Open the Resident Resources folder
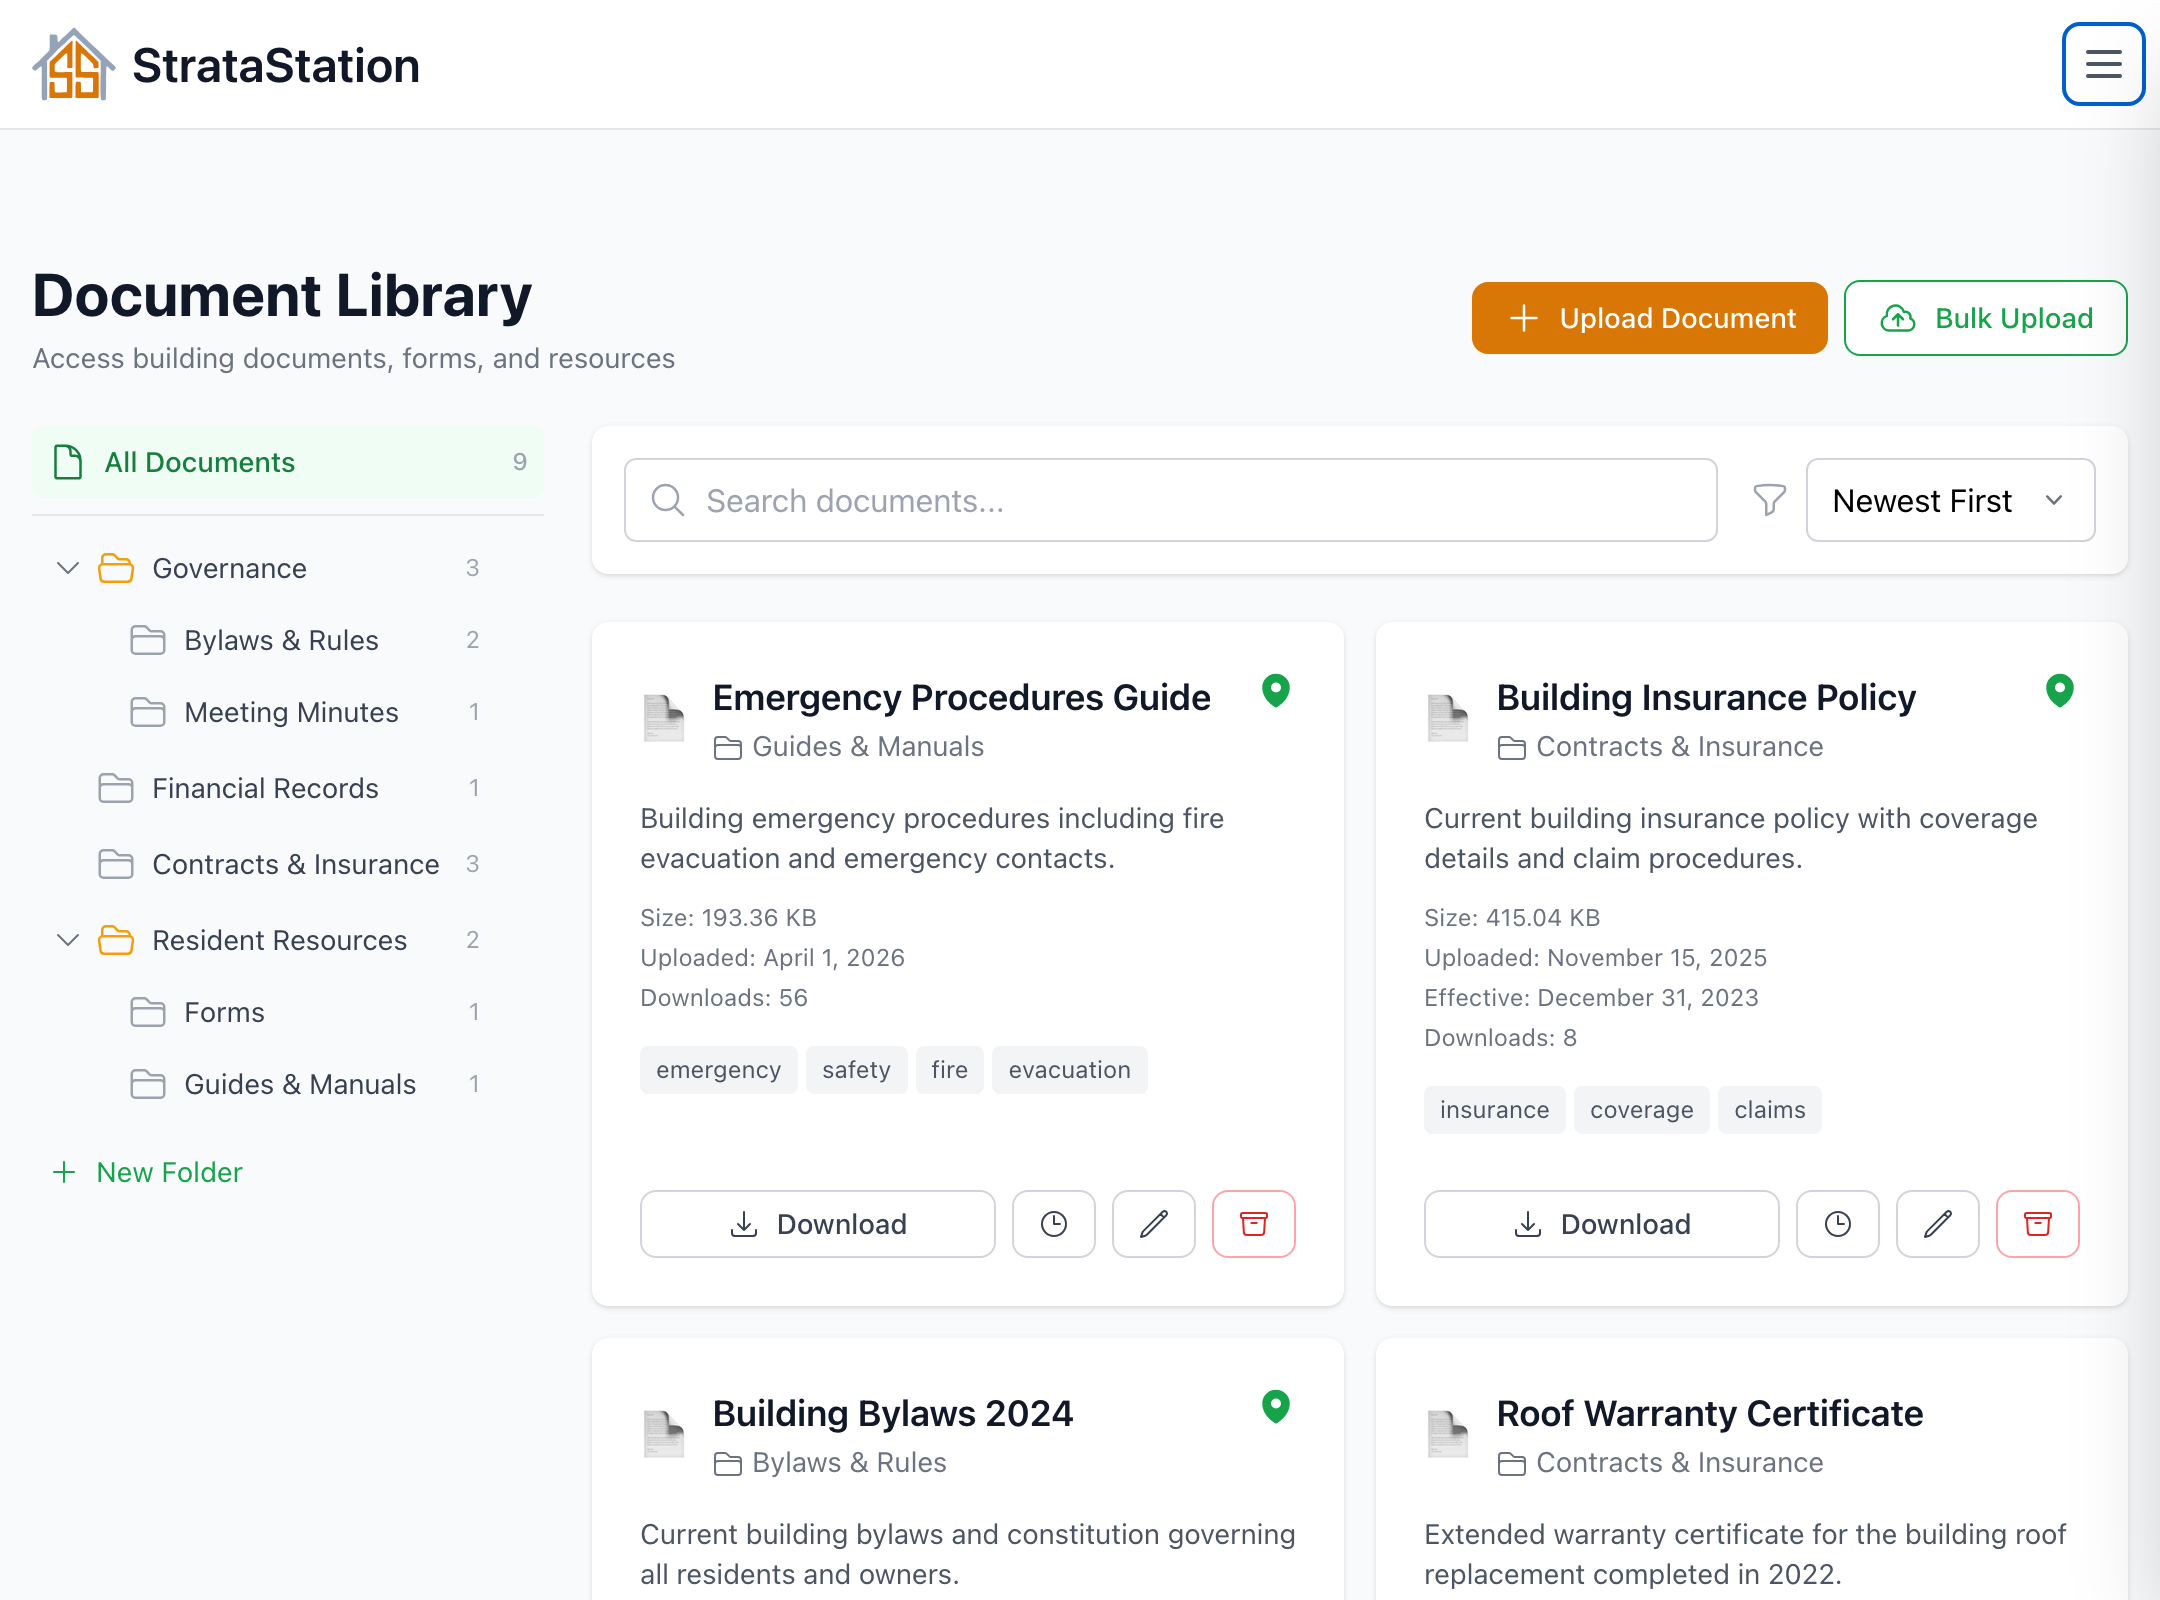Image resolution: width=2160 pixels, height=1600 pixels. click(x=288, y=940)
